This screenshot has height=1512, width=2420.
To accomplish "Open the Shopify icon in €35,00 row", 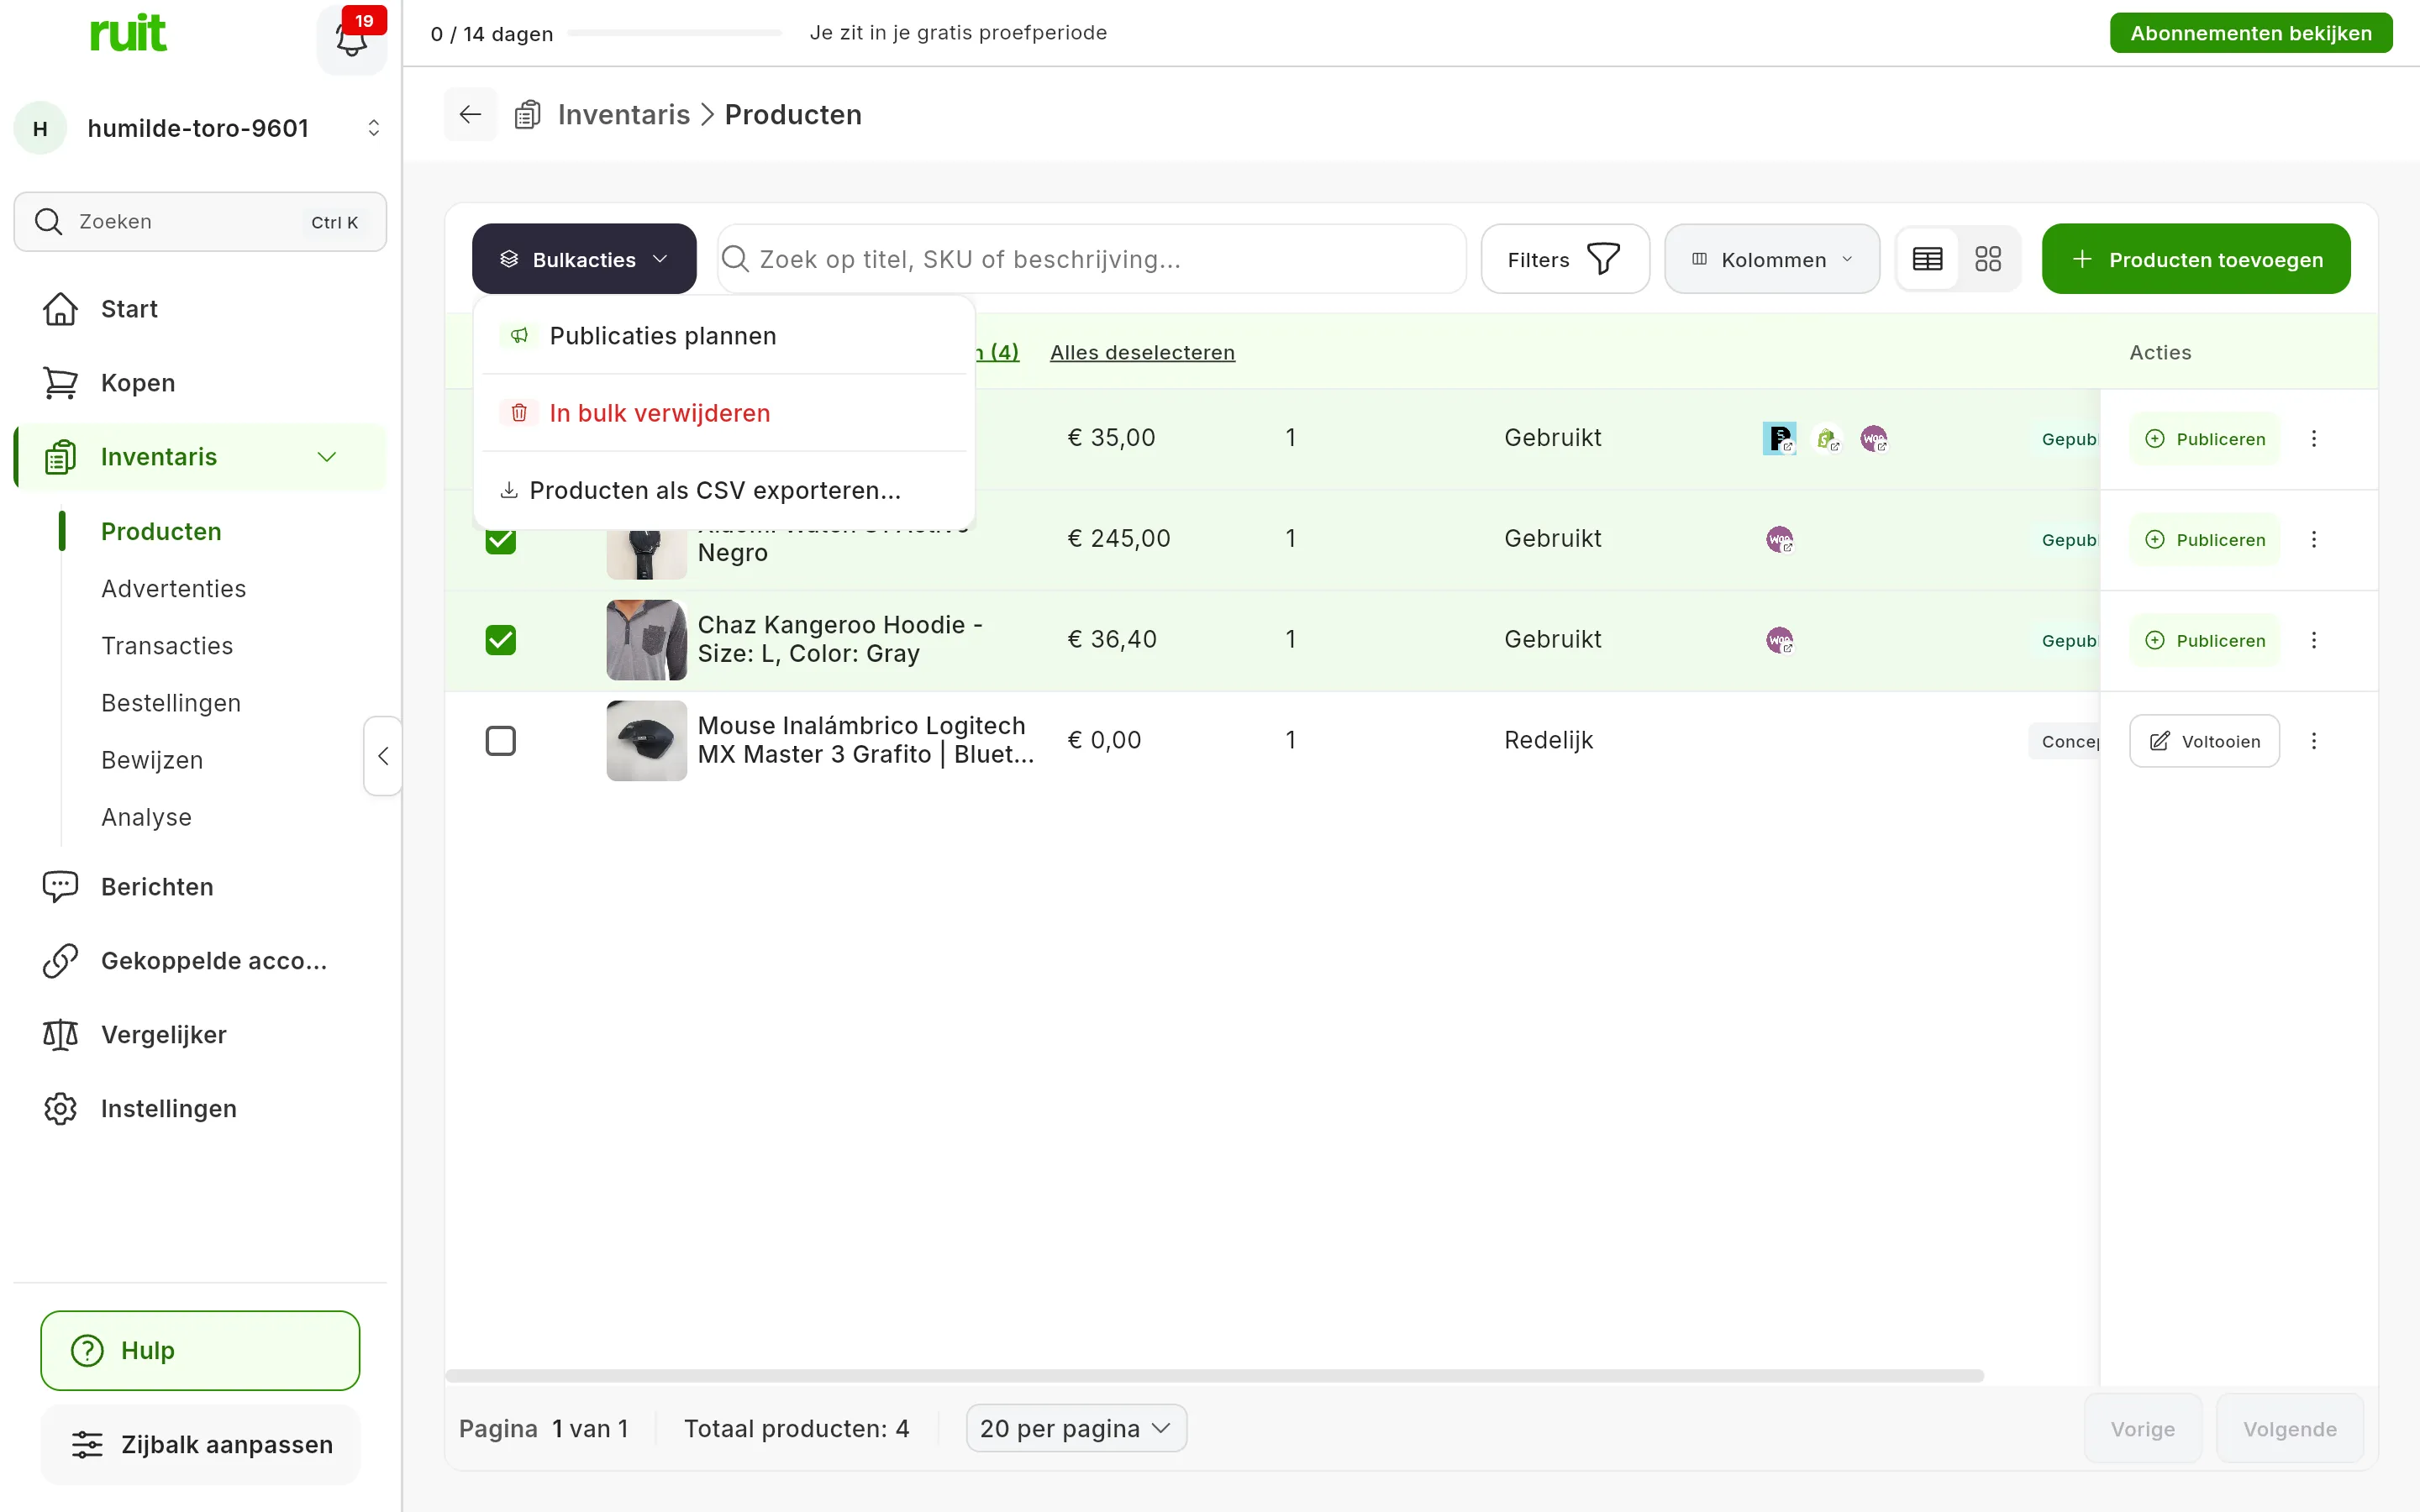I will 1827,438.
